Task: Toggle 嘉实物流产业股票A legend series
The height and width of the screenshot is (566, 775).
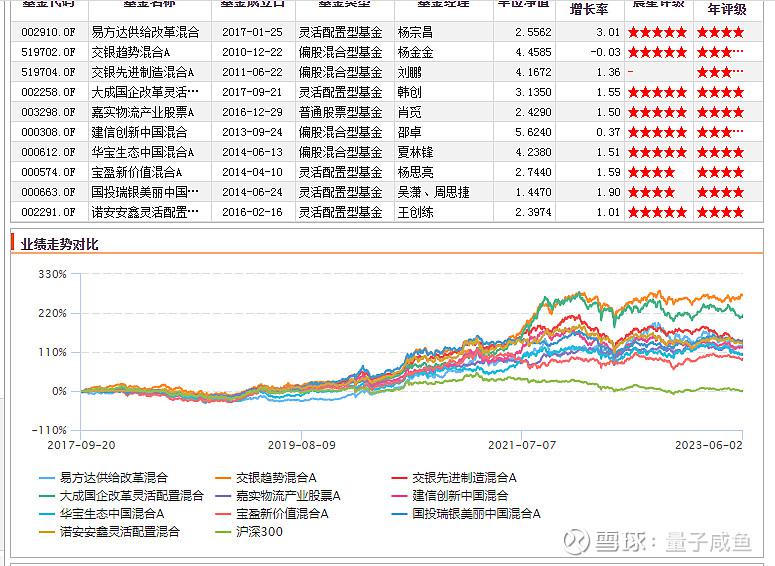Action: pyautogui.click(x=278, y=496)
